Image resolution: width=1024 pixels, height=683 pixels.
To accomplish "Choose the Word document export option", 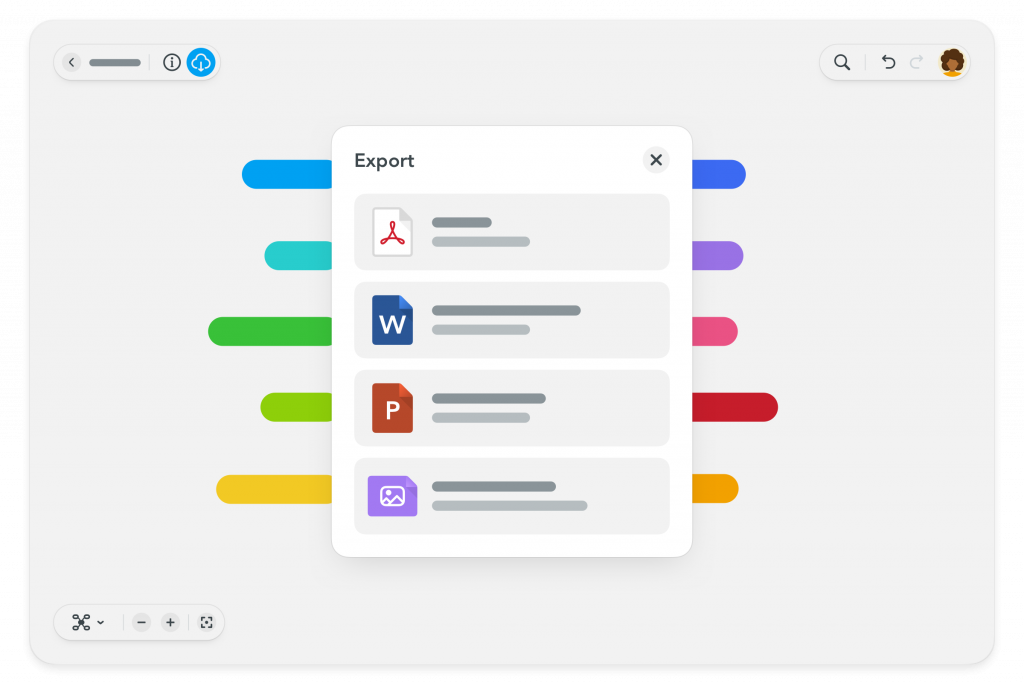I will pyautogui.click(x=512, y=320).
